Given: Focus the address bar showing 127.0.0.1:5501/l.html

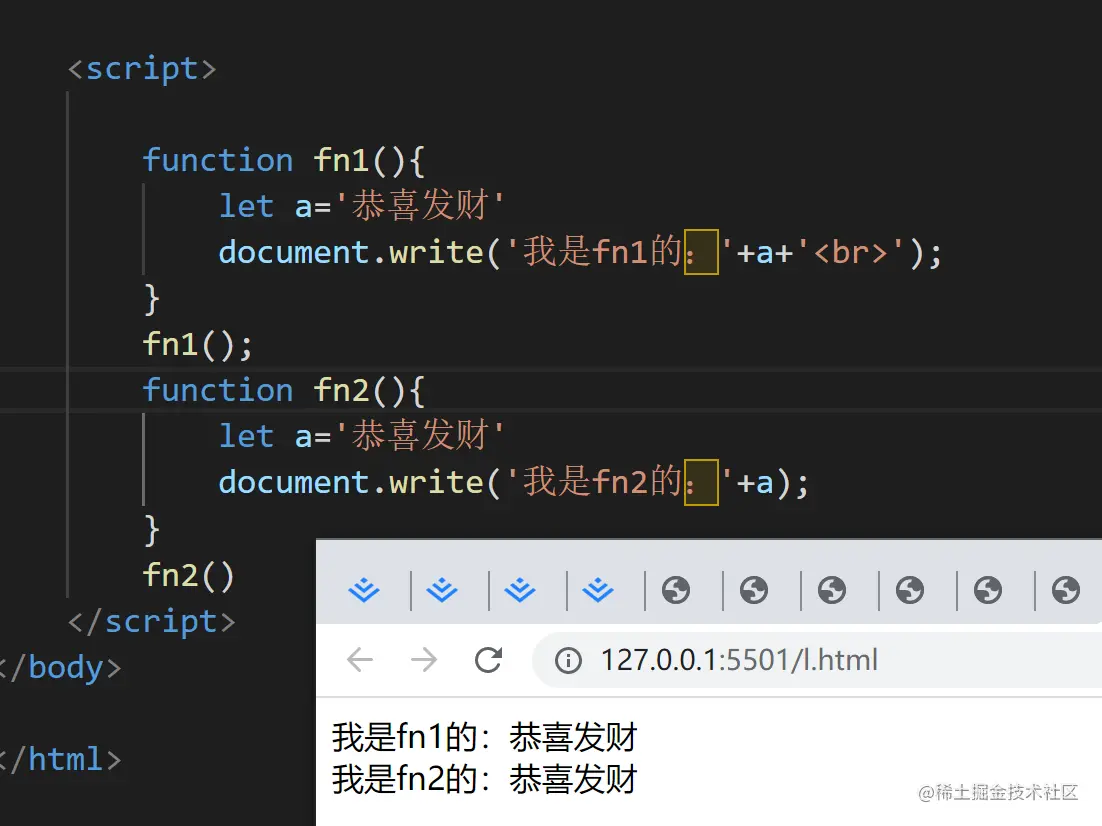Looking at the screenshot, I should [x=815, y=660].
